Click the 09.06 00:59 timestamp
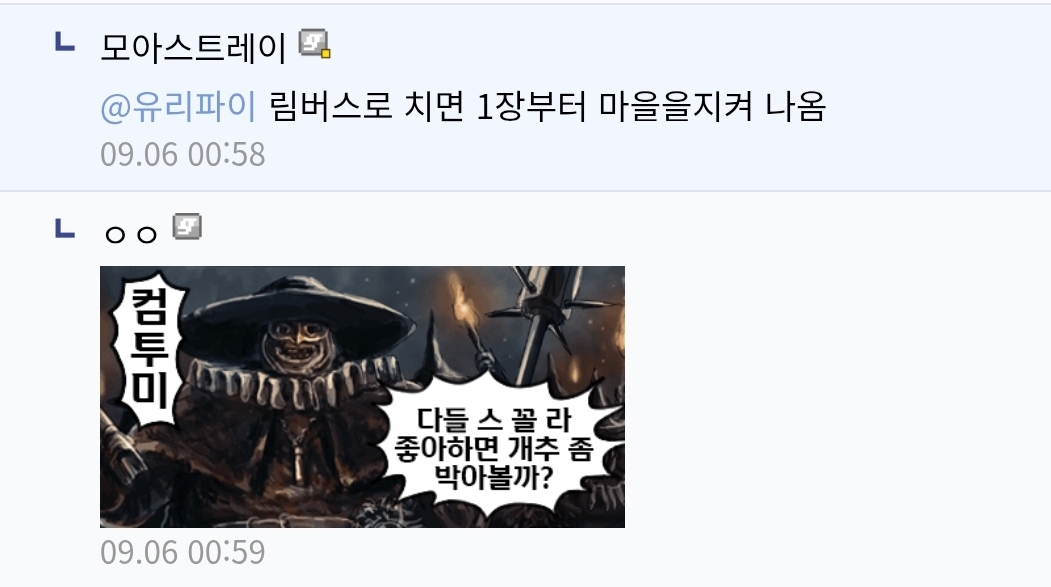The width and height of the screenshot is (1051, 587). coord(183,553)
